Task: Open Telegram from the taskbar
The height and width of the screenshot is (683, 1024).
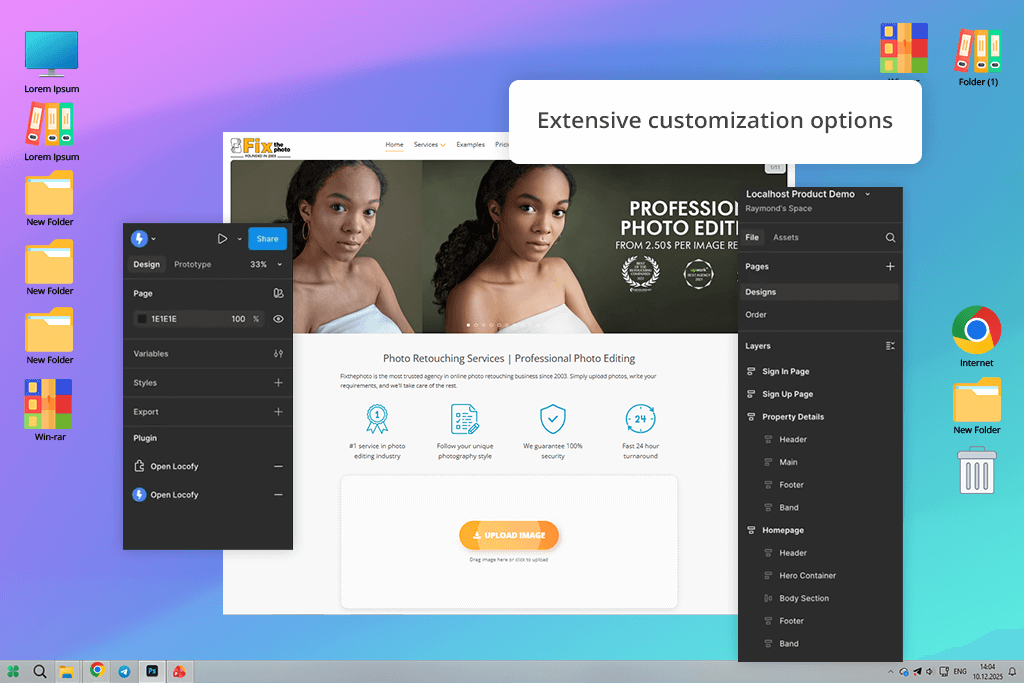Action: (x=124, y=671)
